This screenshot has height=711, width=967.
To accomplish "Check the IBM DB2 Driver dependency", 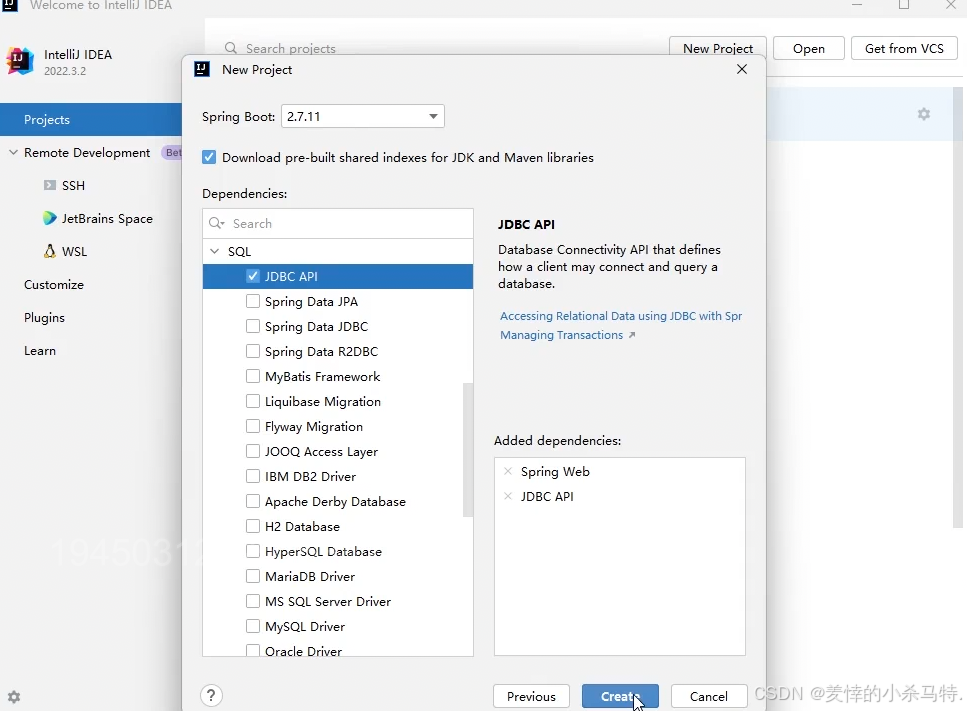I will (253, 476).
